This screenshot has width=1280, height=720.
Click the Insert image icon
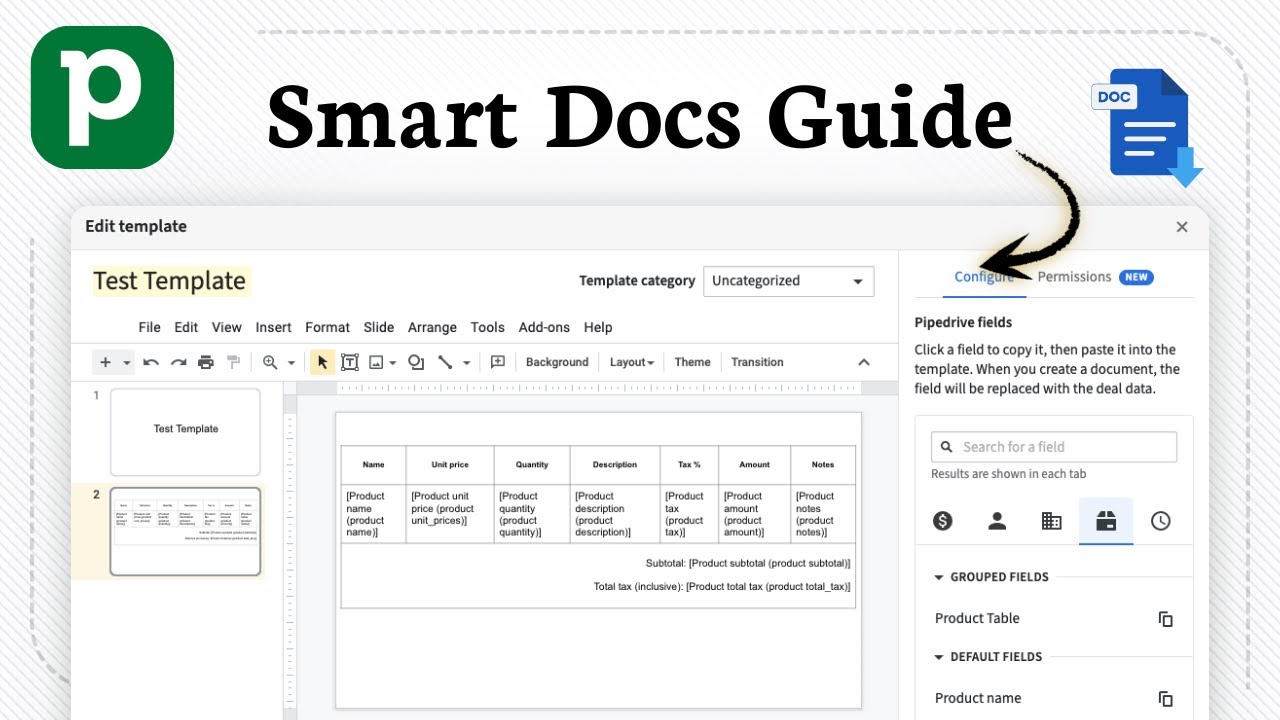pos(377,362)
